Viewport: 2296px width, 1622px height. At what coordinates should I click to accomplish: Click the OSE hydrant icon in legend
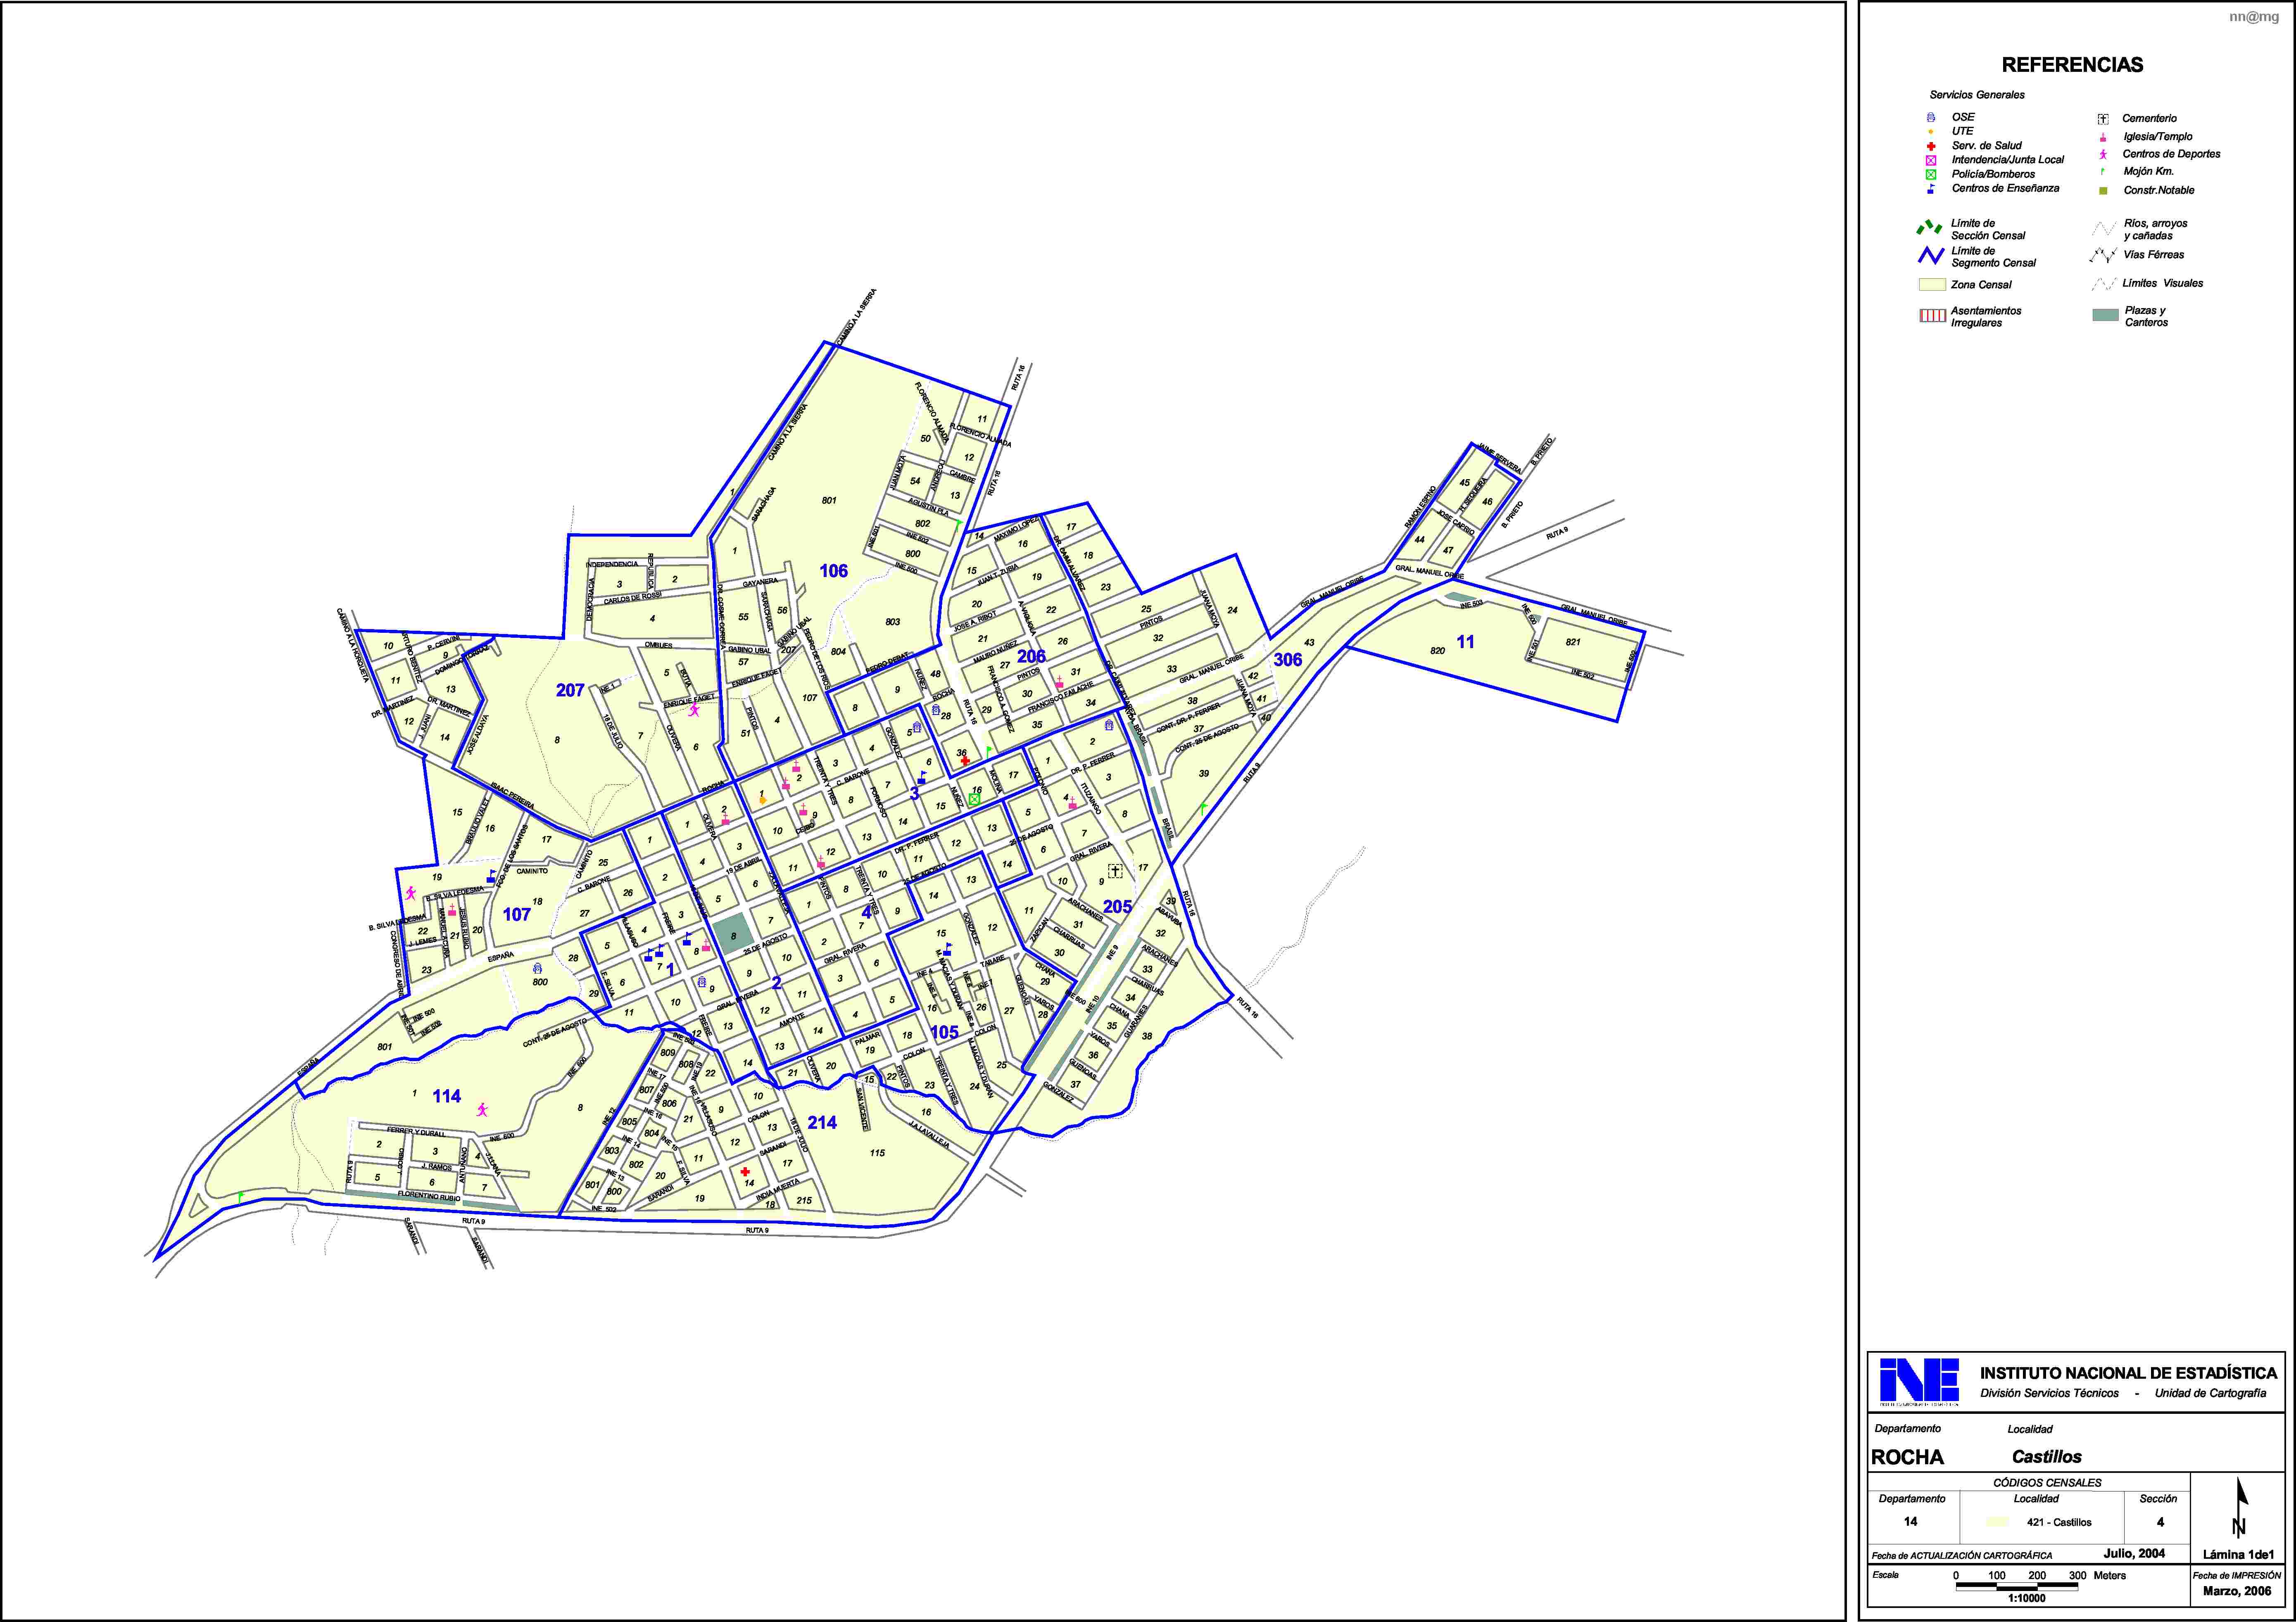[1931, 117]
